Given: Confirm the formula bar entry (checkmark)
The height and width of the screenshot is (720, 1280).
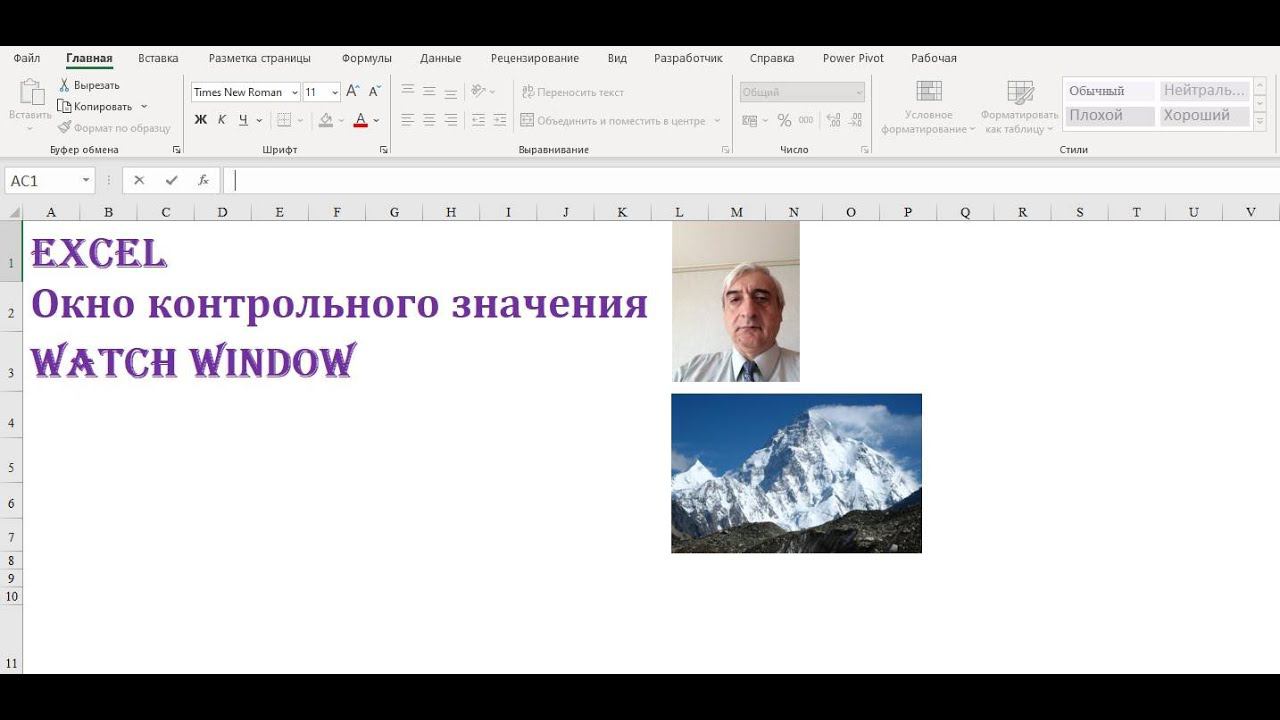Looking at the screenshot, I should pyautogui.click(x=171, y=181).
